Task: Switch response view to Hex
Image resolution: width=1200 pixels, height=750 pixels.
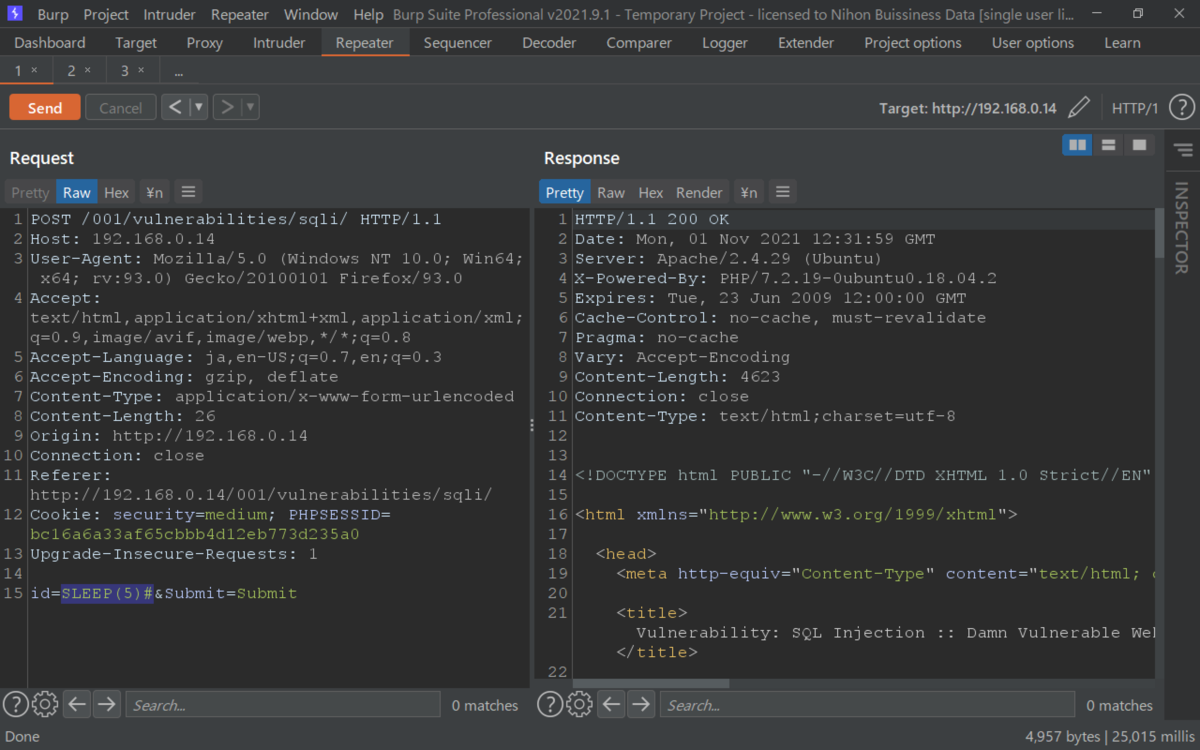Action: click(x=651, y=192)
